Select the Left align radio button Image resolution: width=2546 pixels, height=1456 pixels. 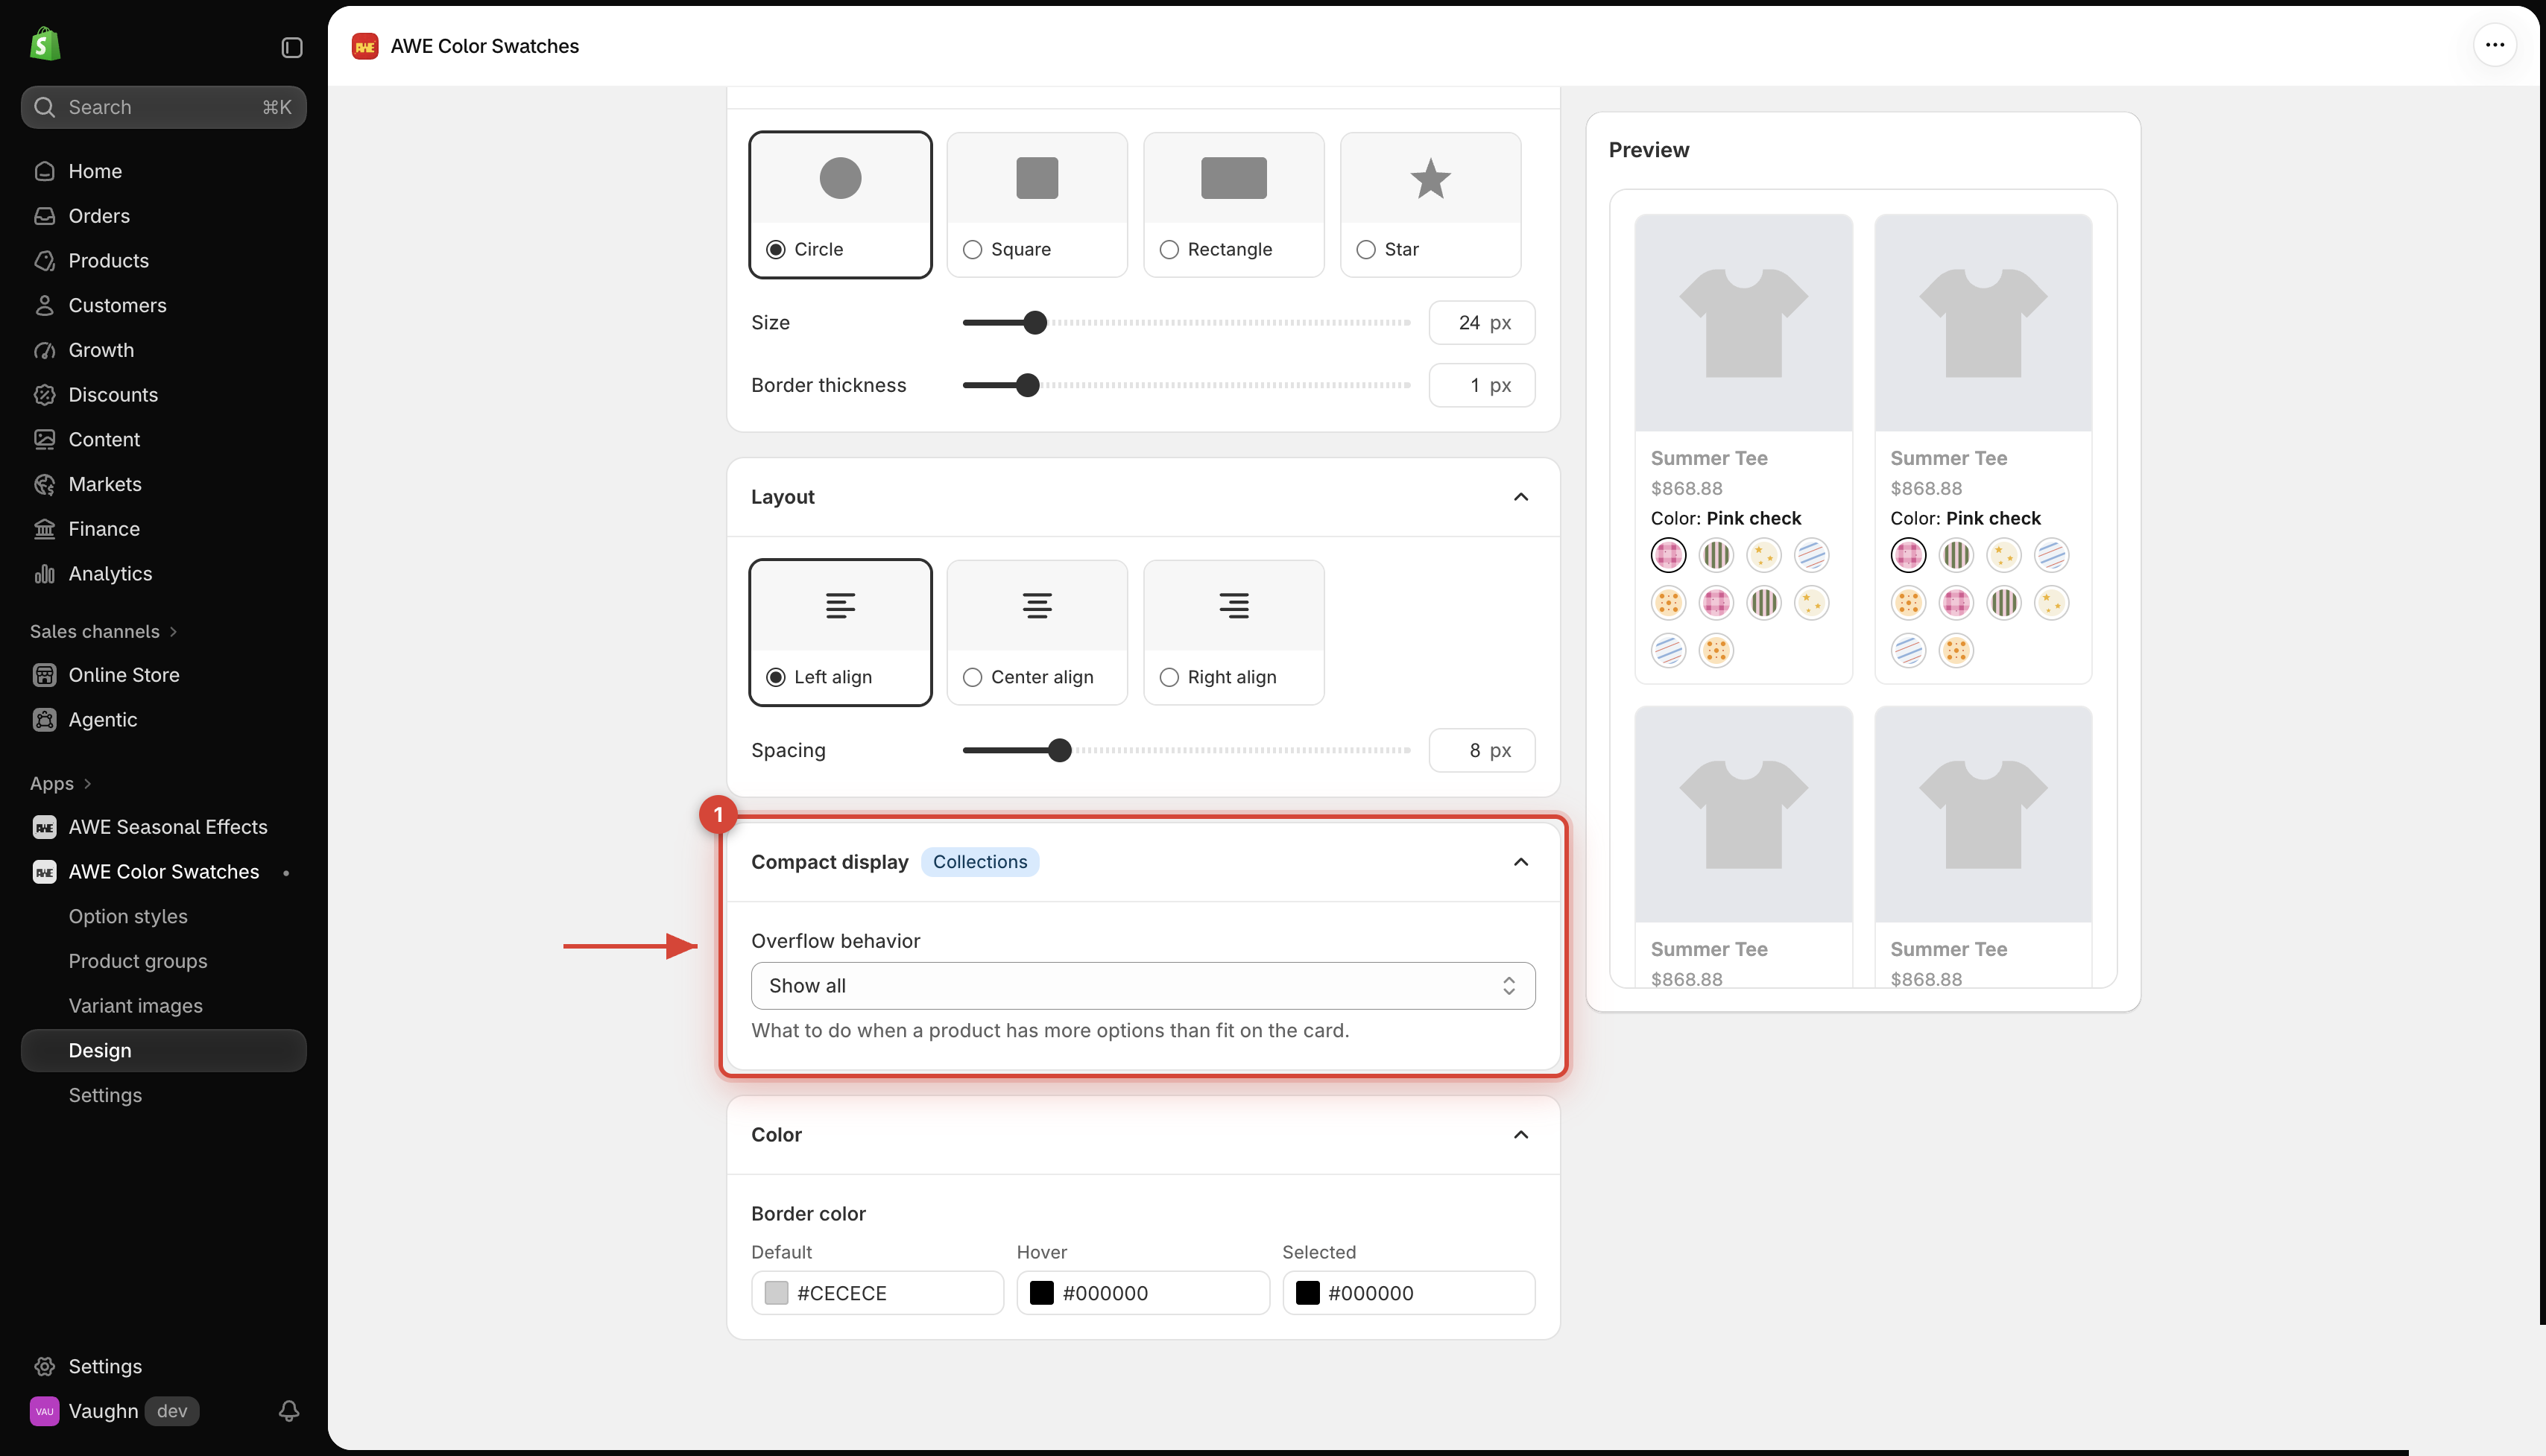coord(776,677)
